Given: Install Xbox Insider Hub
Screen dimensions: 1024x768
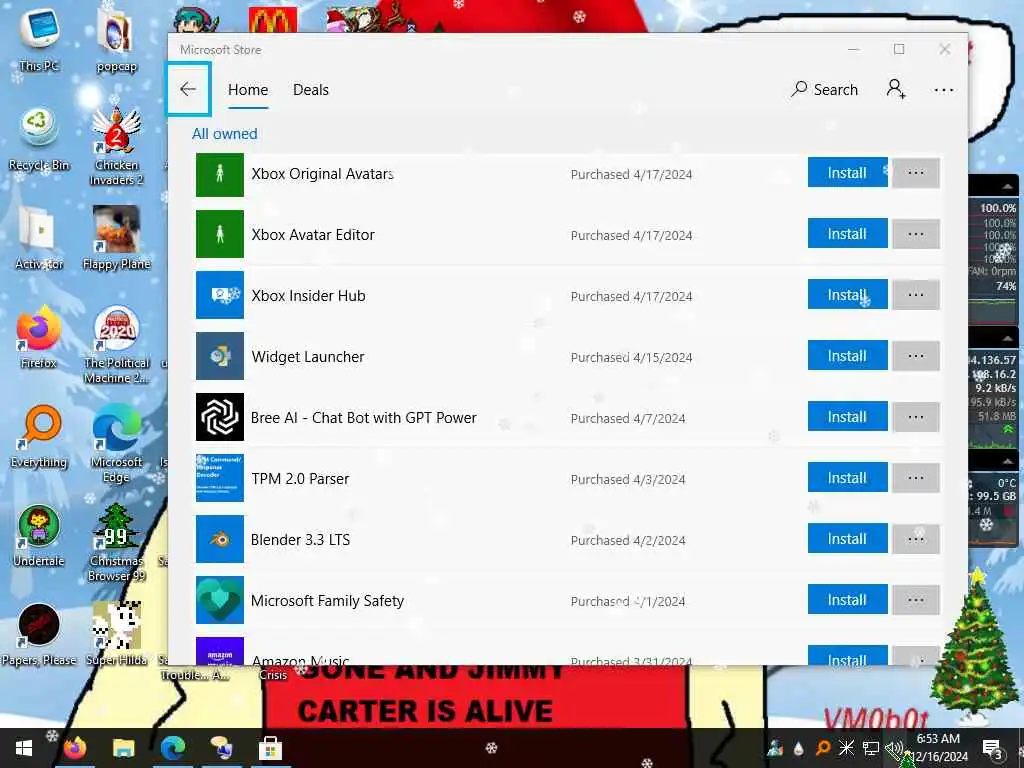Looking at the screenshot, I should (847, 295).
